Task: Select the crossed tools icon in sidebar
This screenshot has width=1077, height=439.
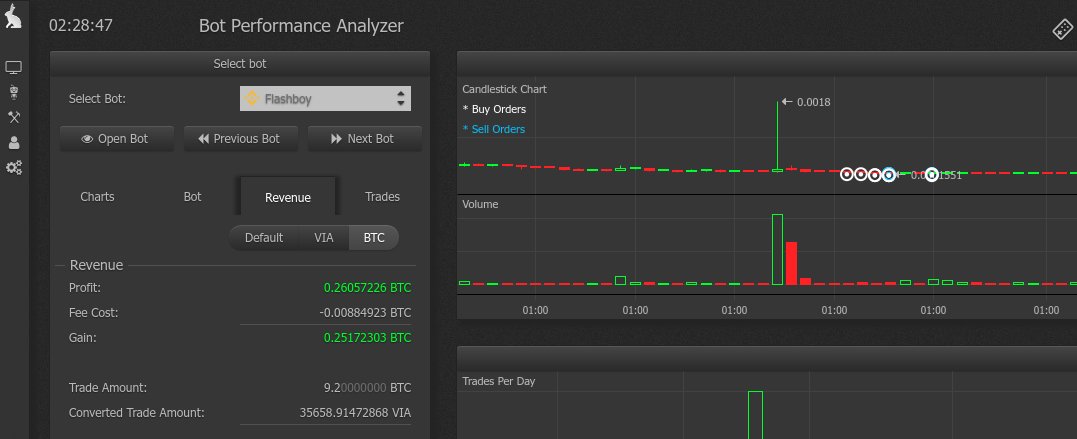Action: [14, 117]
